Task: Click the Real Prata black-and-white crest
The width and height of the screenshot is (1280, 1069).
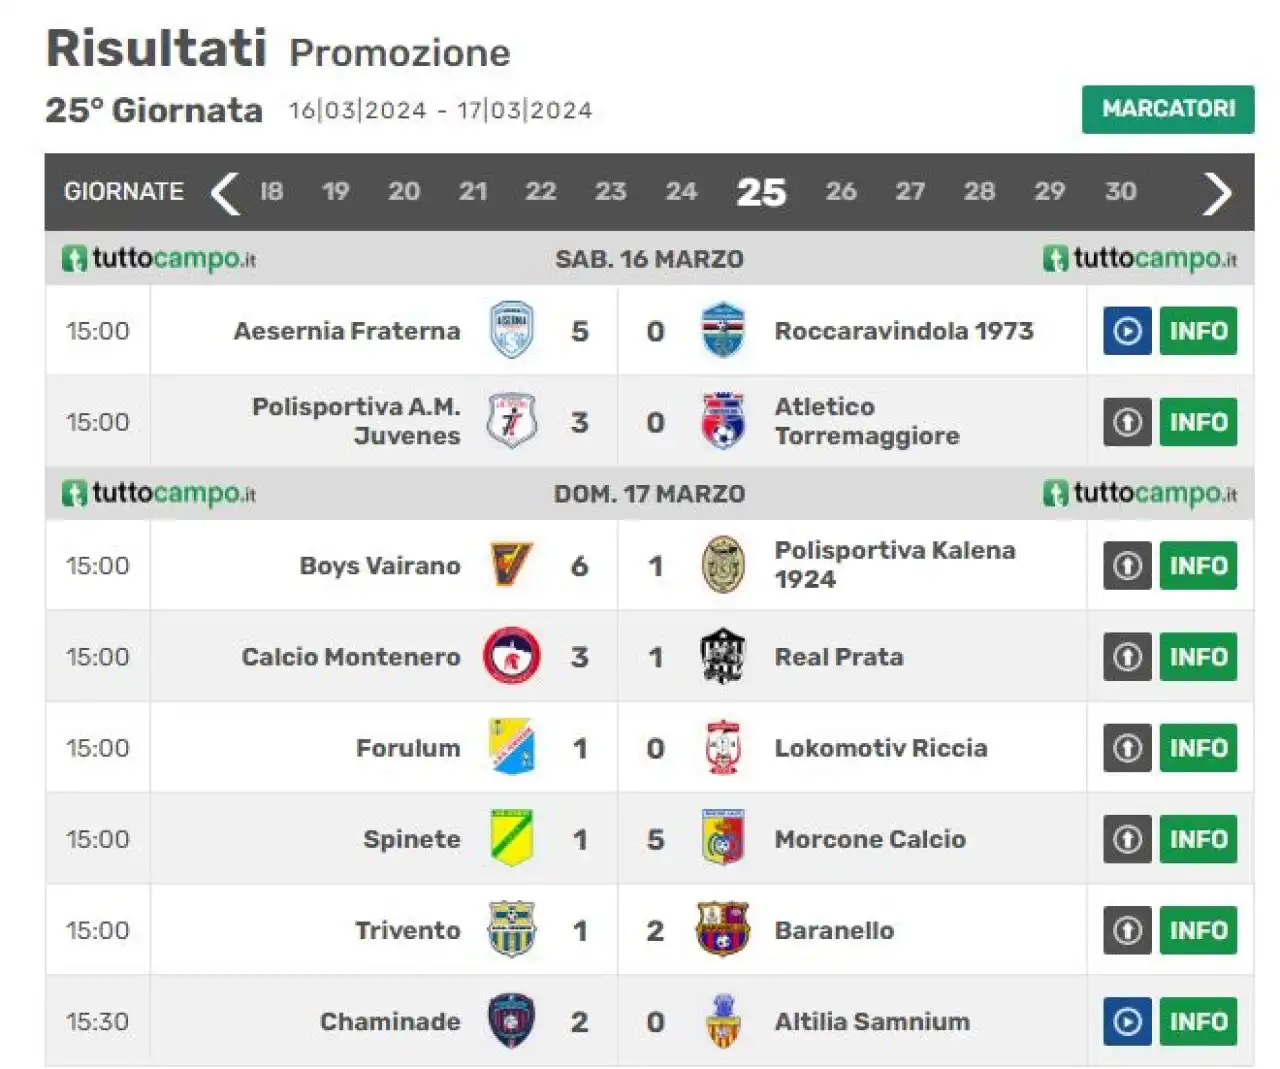Action: tap(722, 656)
